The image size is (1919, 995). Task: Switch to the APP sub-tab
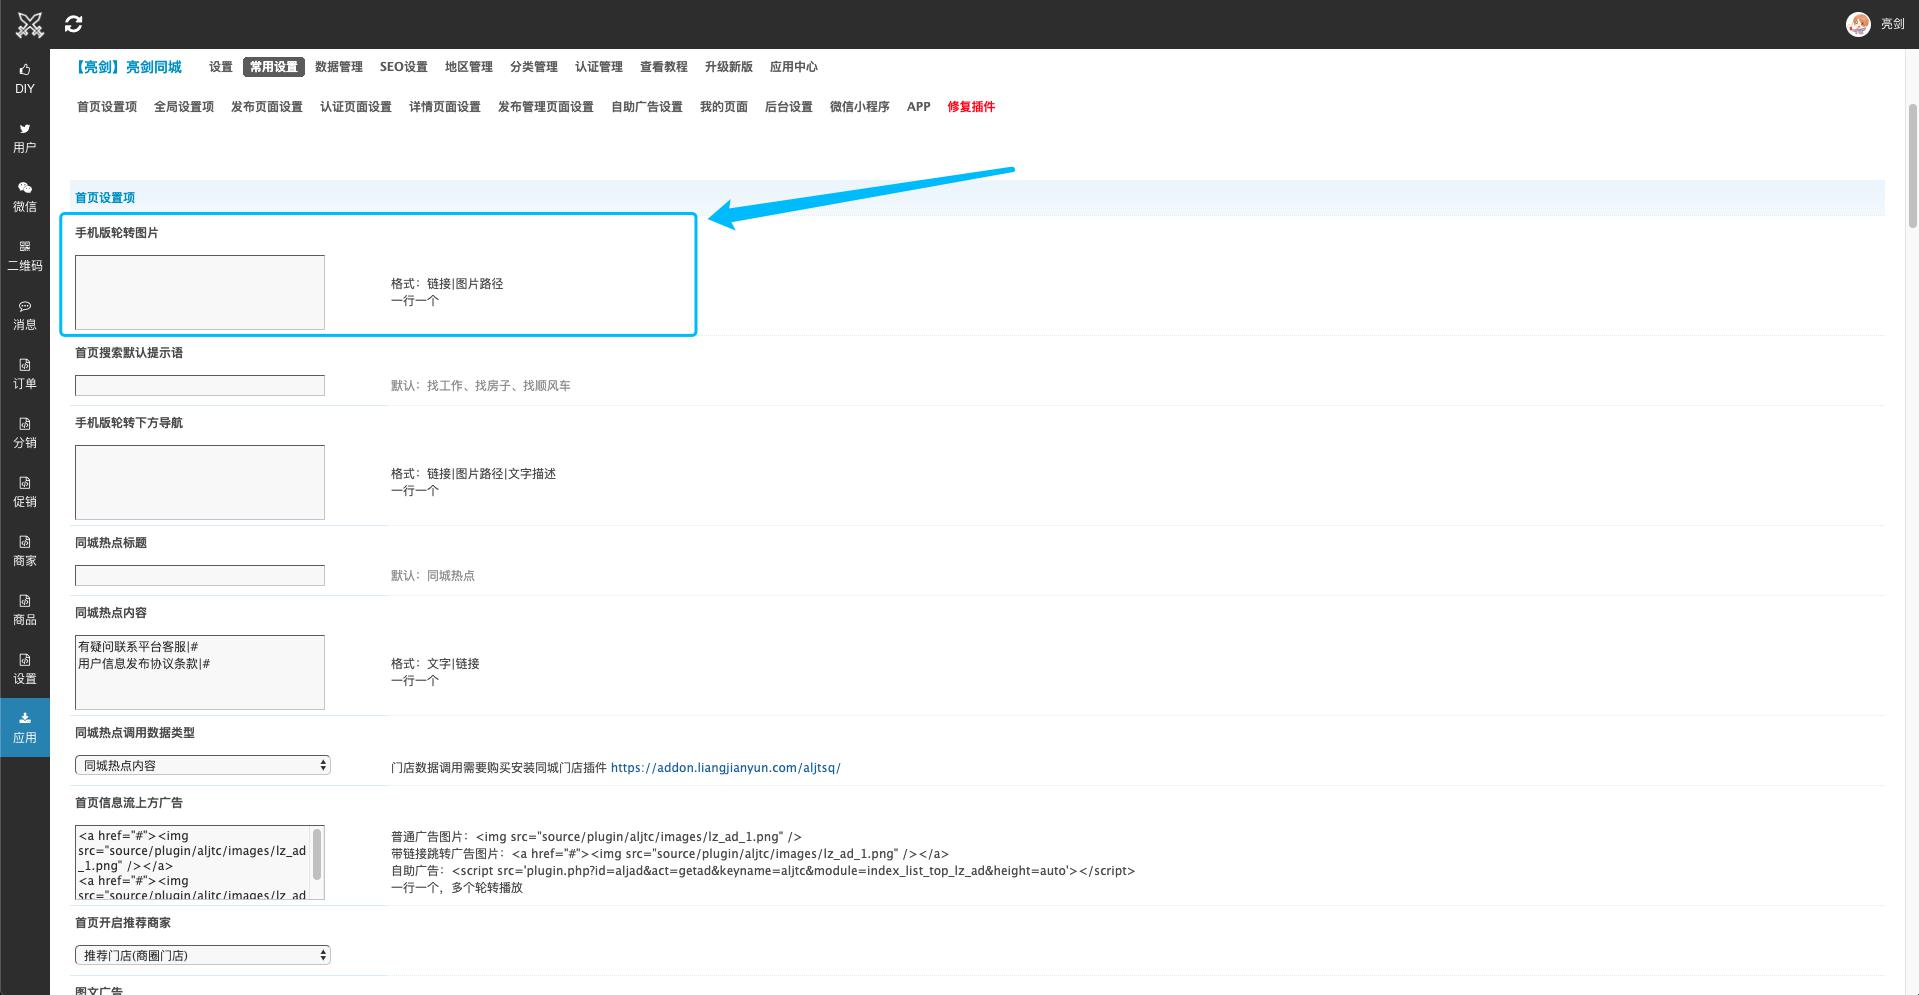[919, 107]
